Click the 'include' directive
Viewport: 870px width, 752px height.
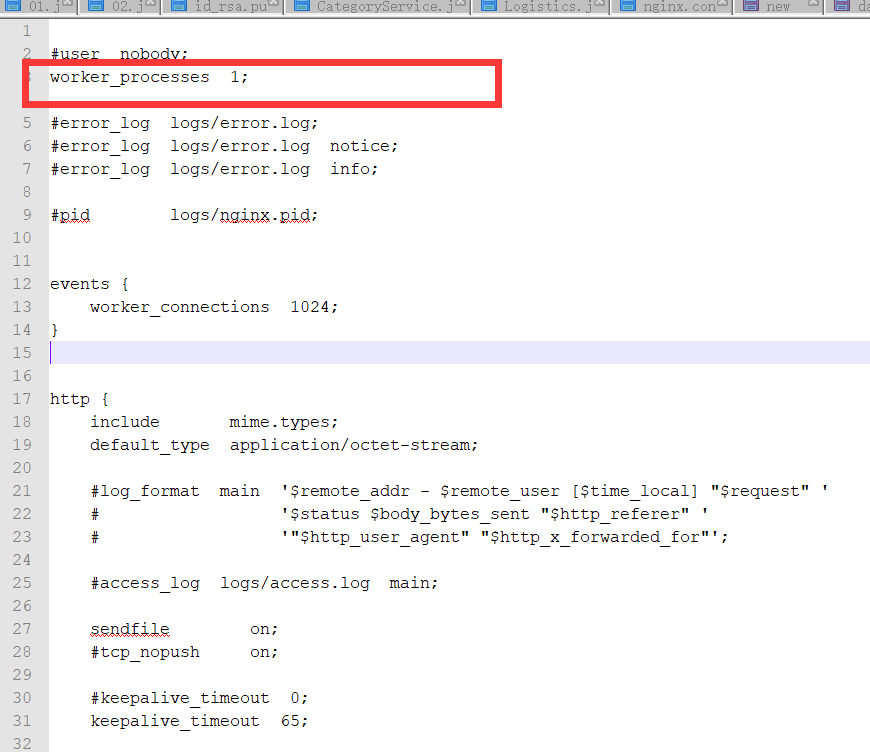click(x=125, y=422)
